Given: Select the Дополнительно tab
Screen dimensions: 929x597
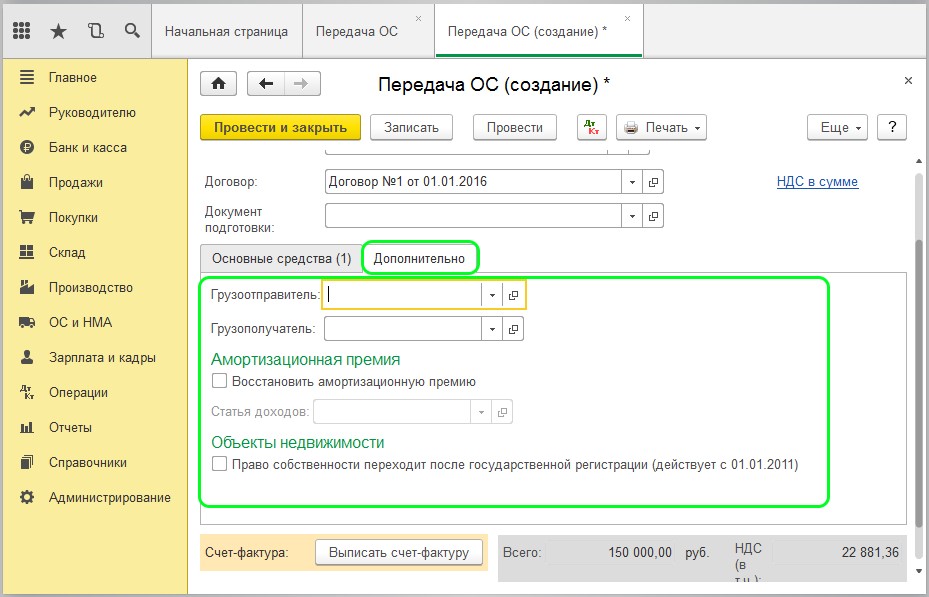Looking at the screenshot, I should tap(419, 259).
